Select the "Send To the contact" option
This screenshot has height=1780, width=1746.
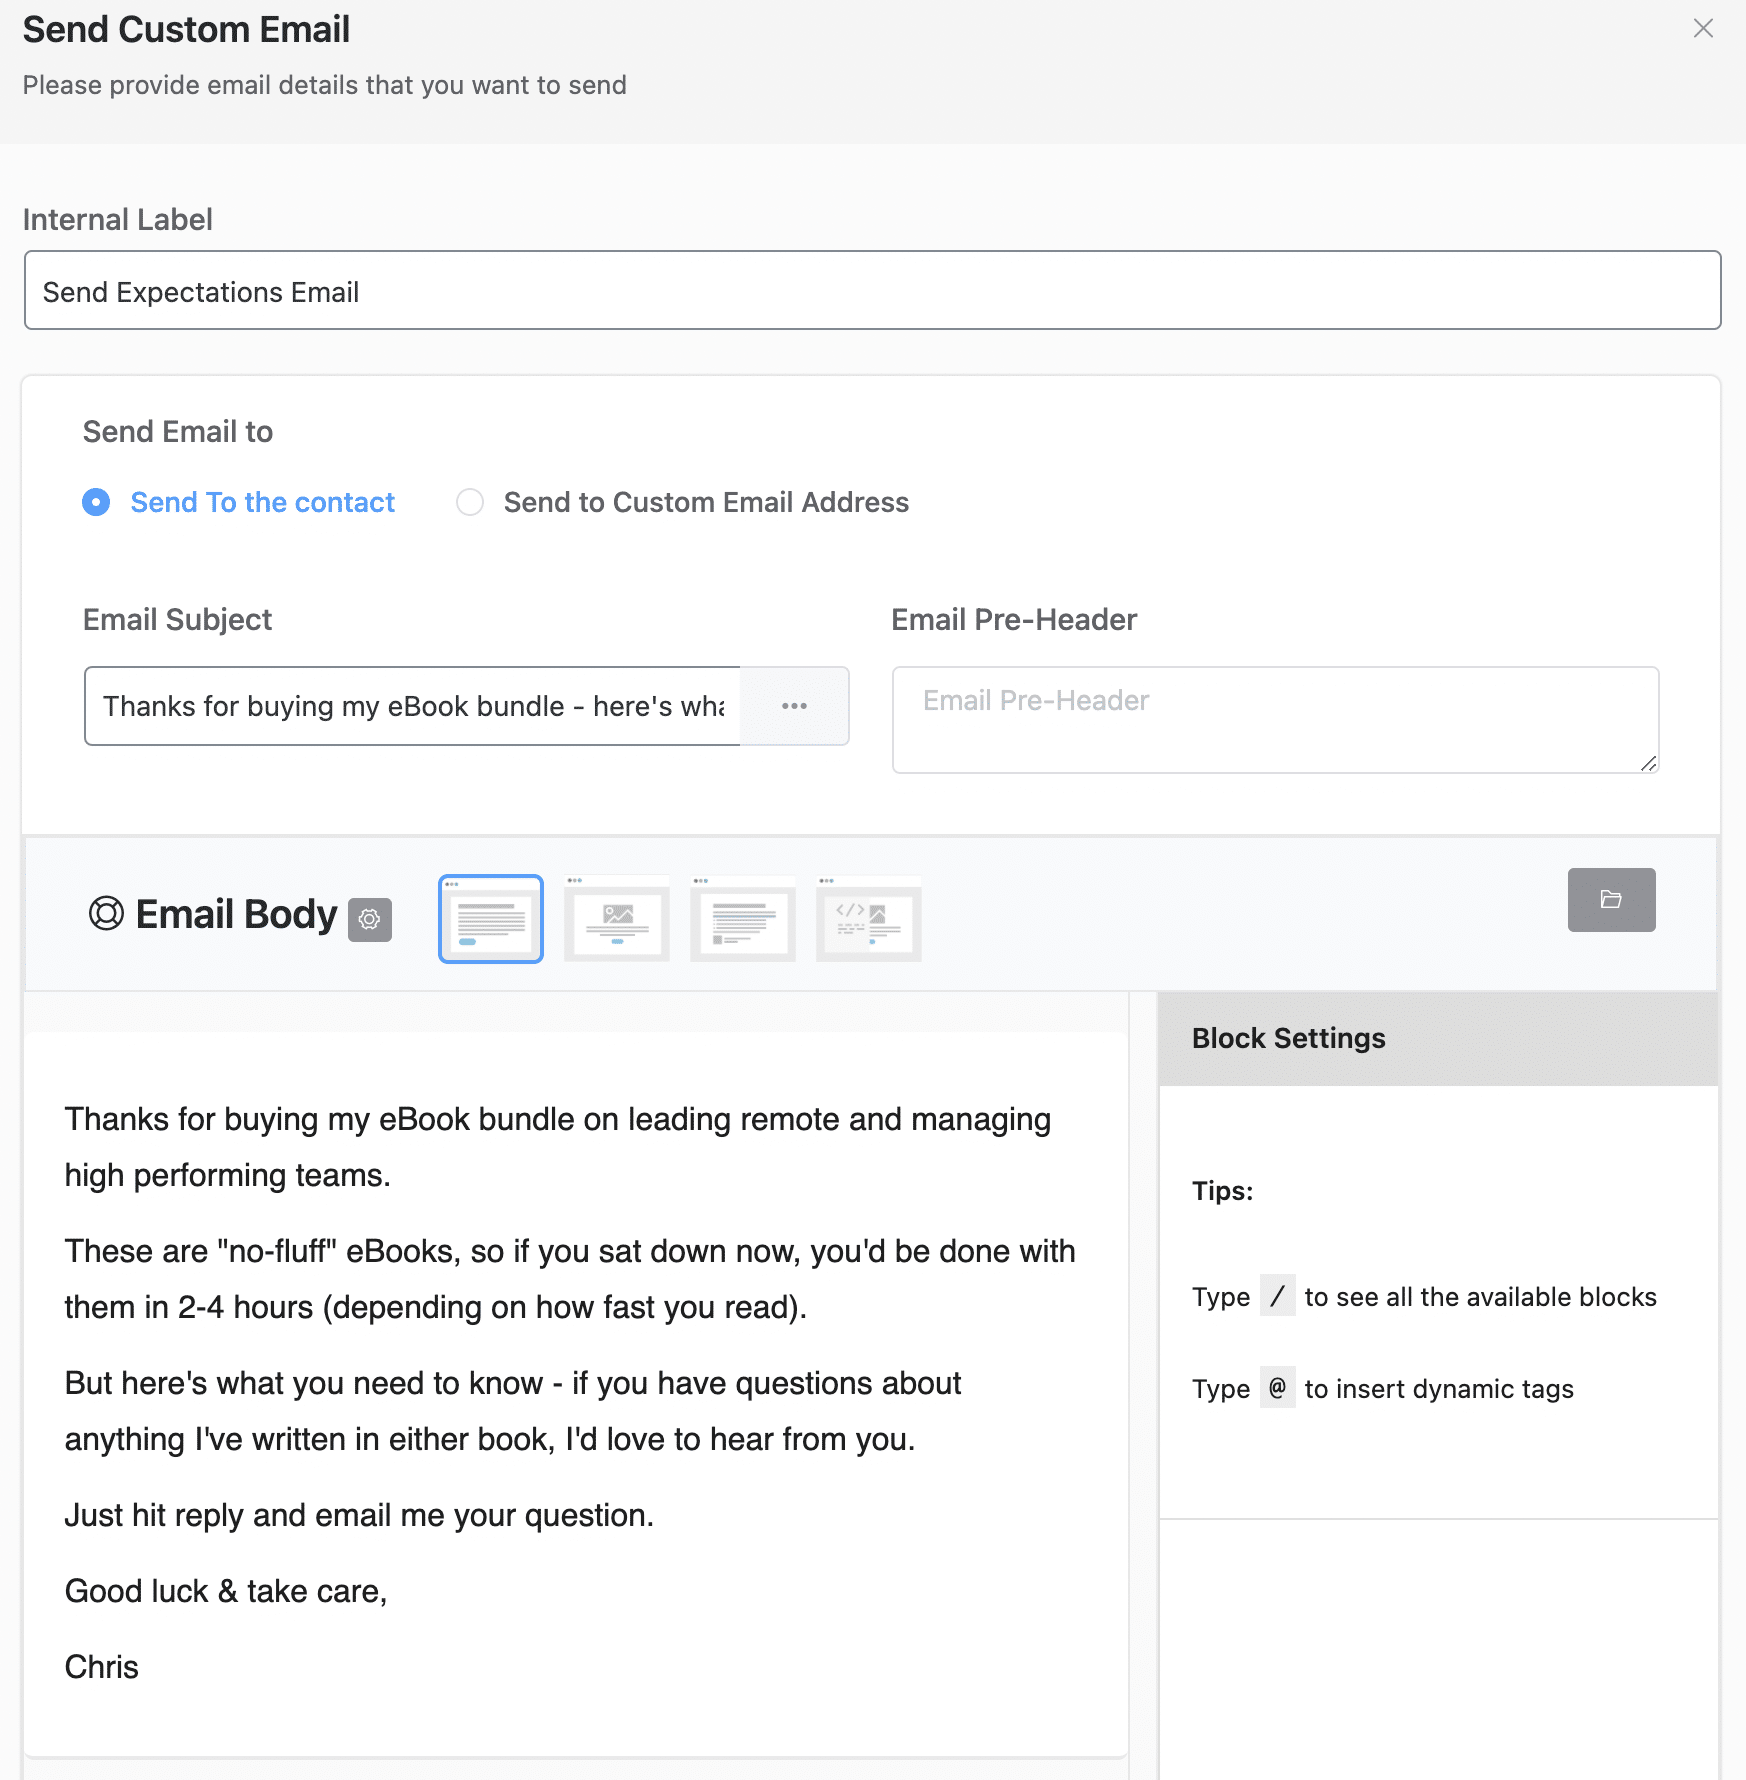click(x=96, y=502)
